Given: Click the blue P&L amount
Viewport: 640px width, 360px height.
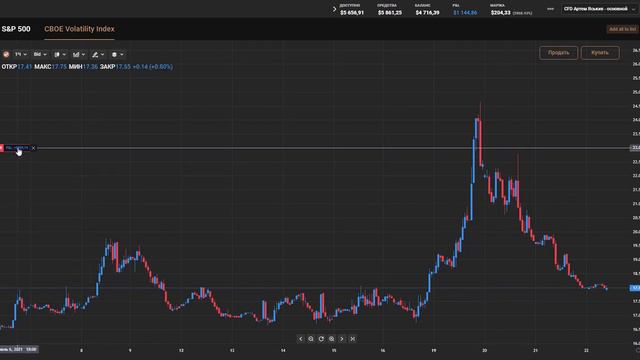Looking at the screenshot, I should (465, 13).
